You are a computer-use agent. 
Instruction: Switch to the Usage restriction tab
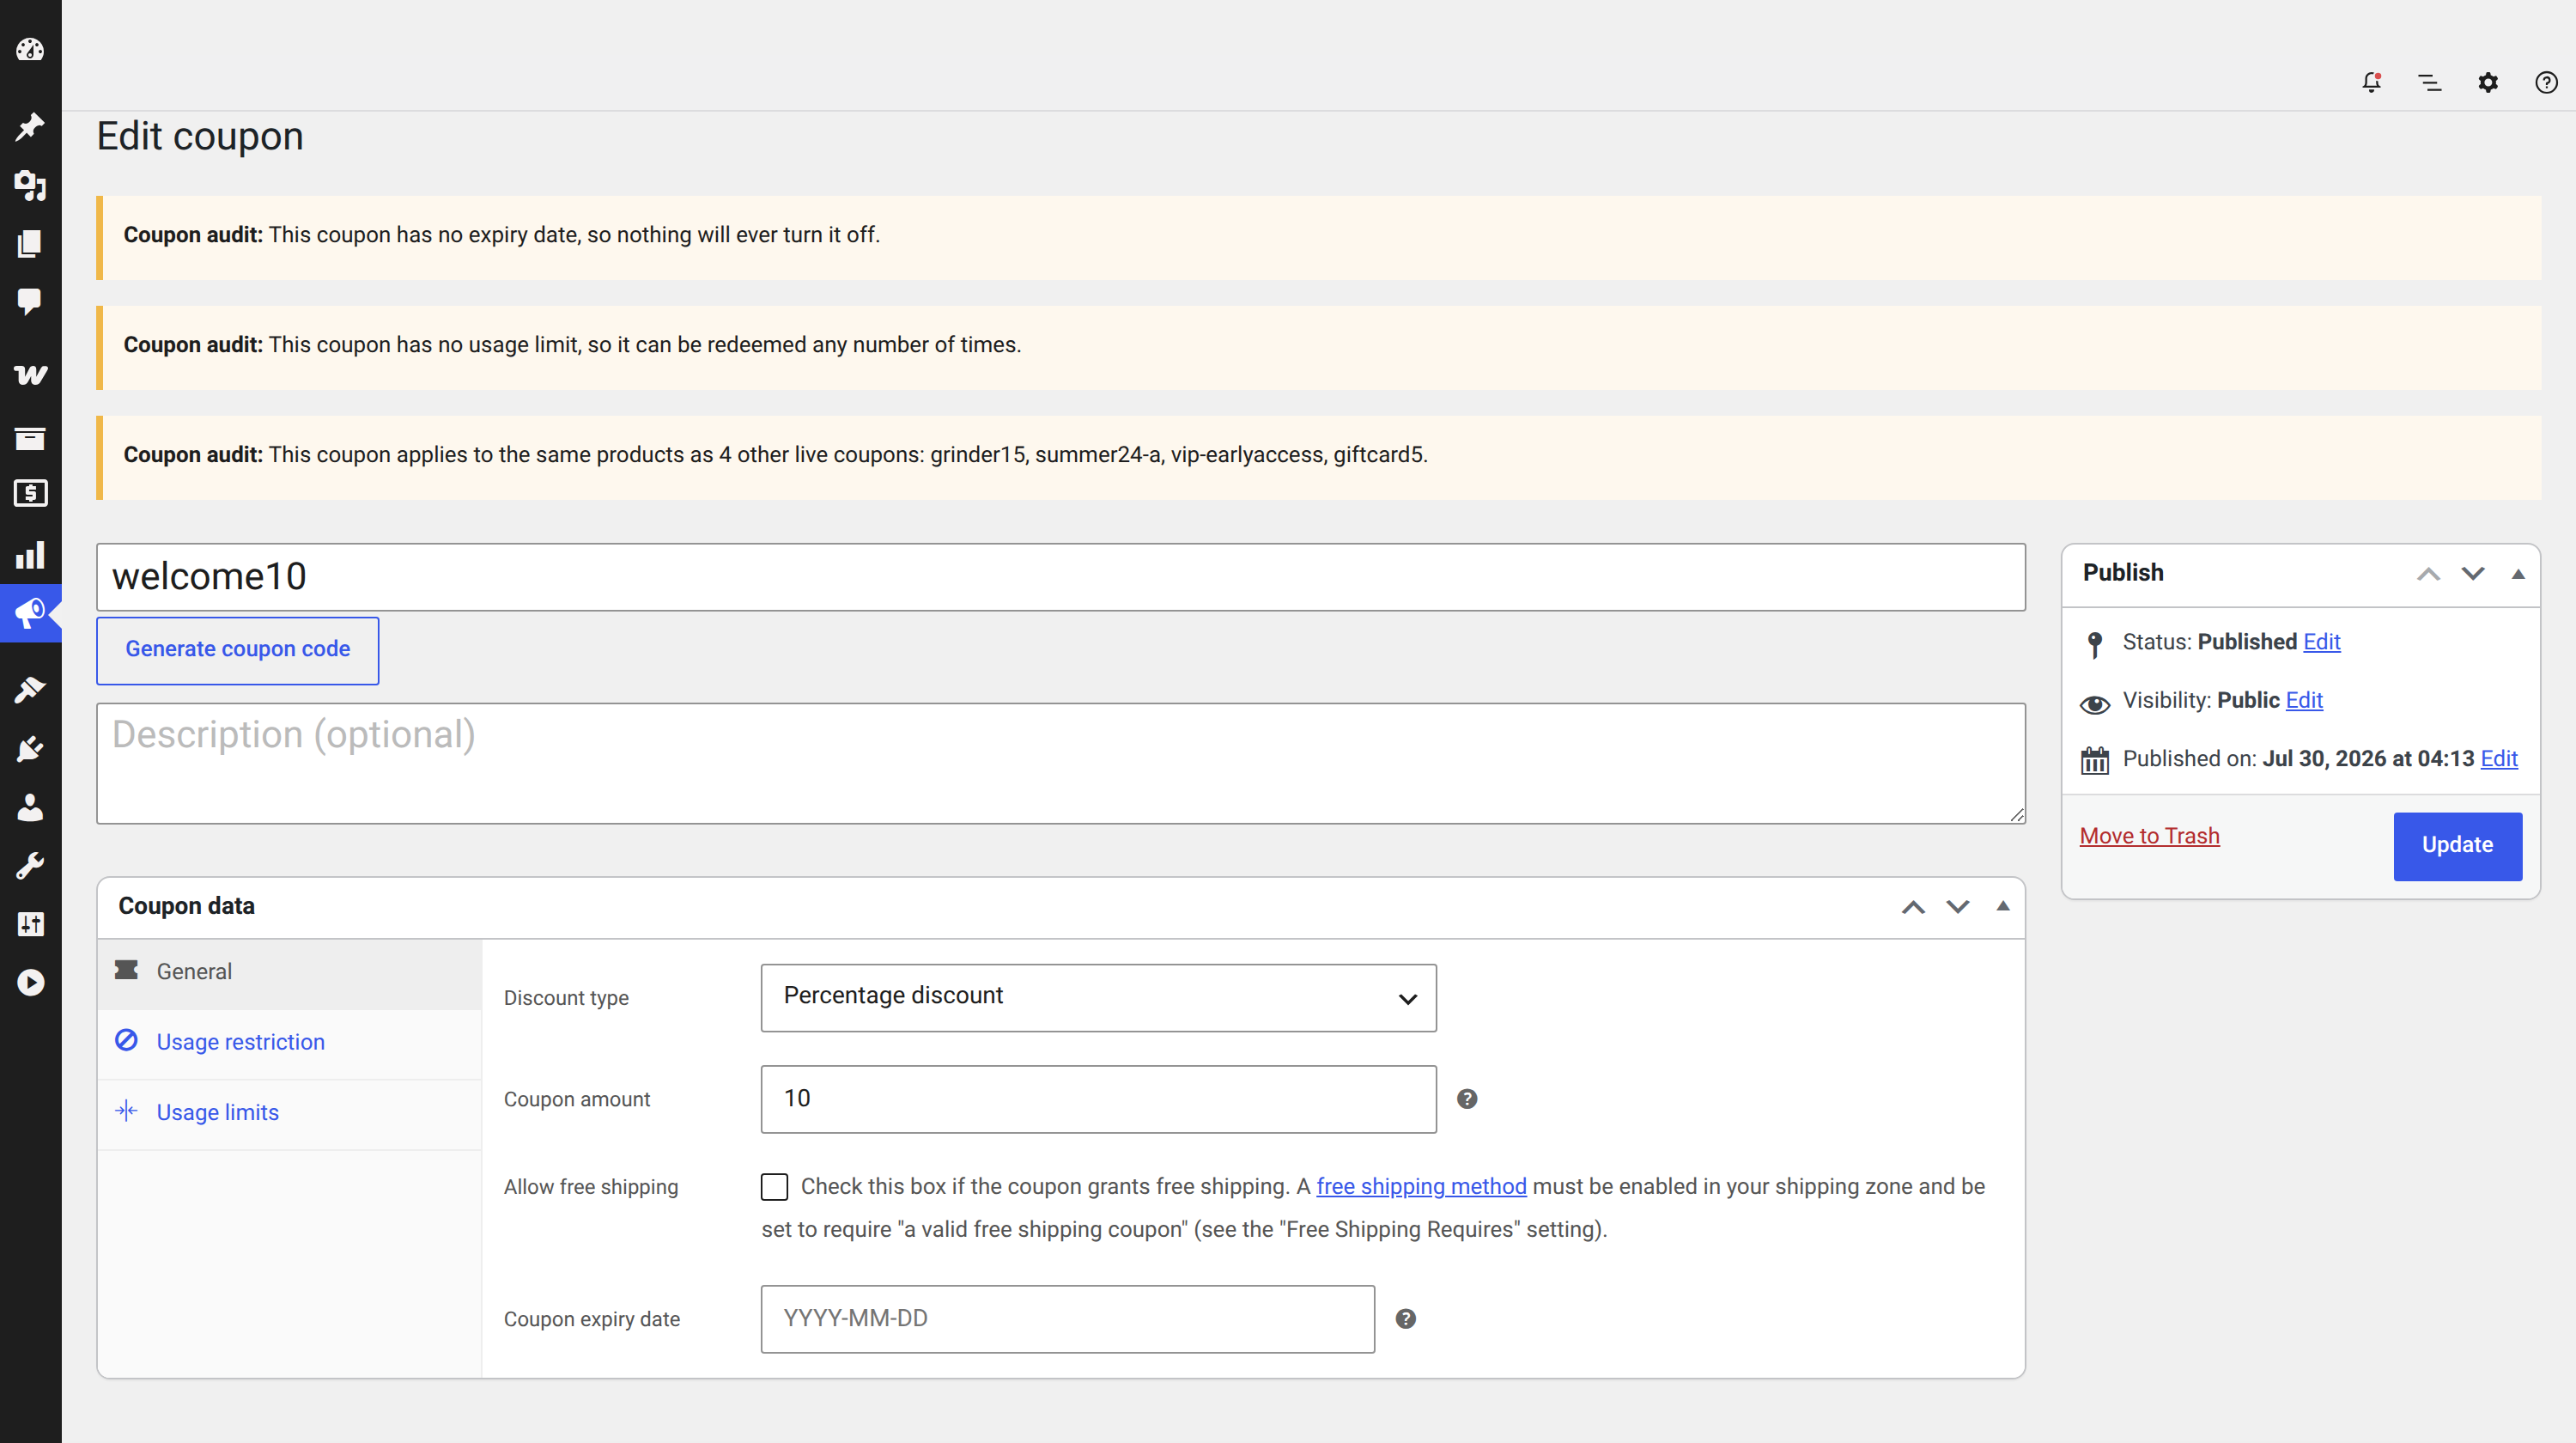[290, 1042]
